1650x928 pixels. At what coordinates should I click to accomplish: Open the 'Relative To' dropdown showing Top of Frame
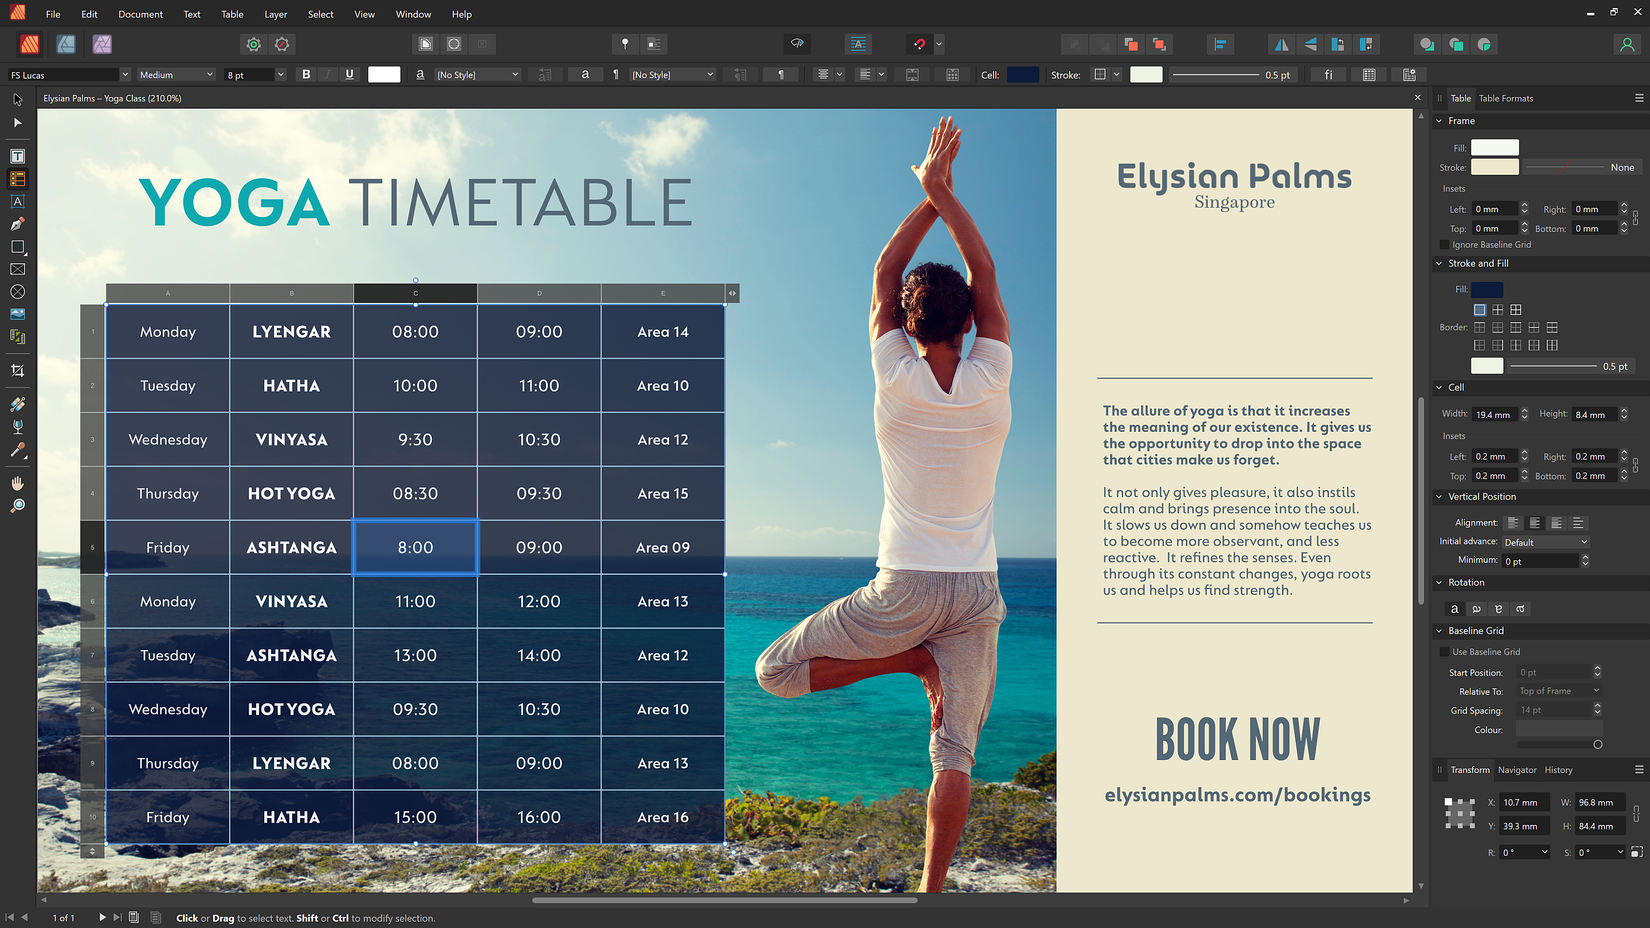[1557, 691]
